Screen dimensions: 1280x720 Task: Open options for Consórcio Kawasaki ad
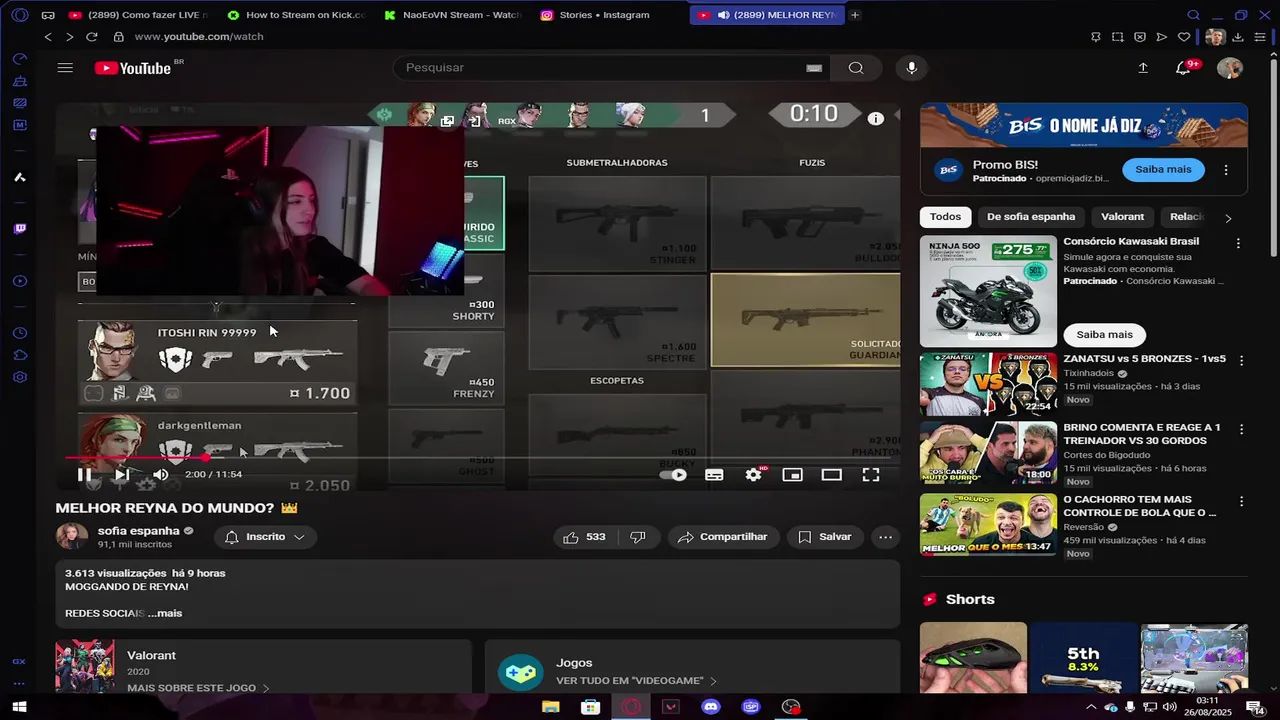pyautogui.click(x=1238, y=243)
